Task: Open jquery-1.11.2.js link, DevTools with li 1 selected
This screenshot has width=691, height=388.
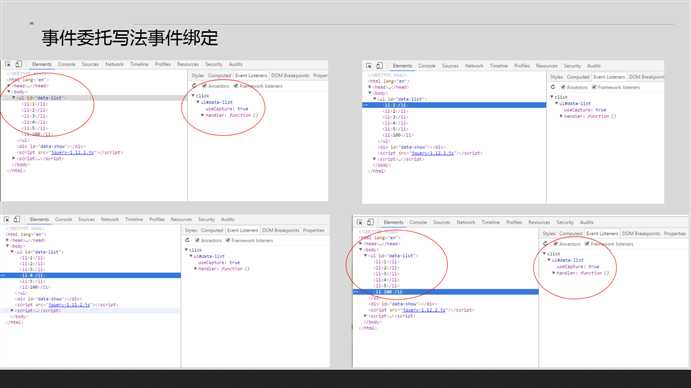Action: click(x=432, y=153)
